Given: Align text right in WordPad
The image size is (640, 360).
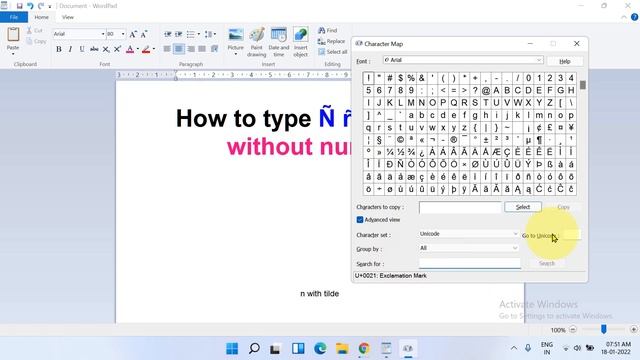Looking at the screenshot, I should pos(191,49).
